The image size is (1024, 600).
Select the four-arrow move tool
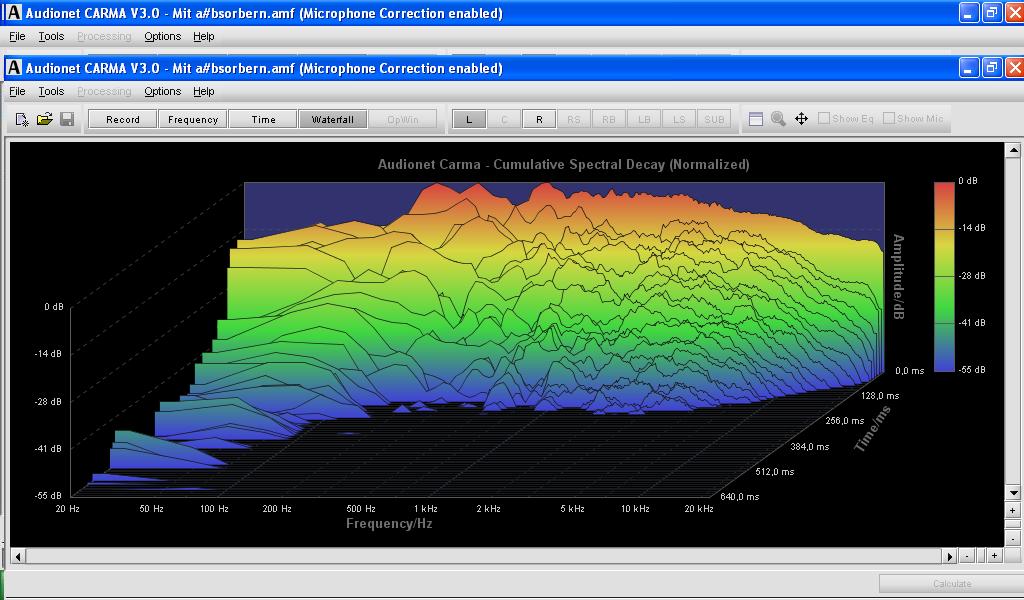point(801,119)
